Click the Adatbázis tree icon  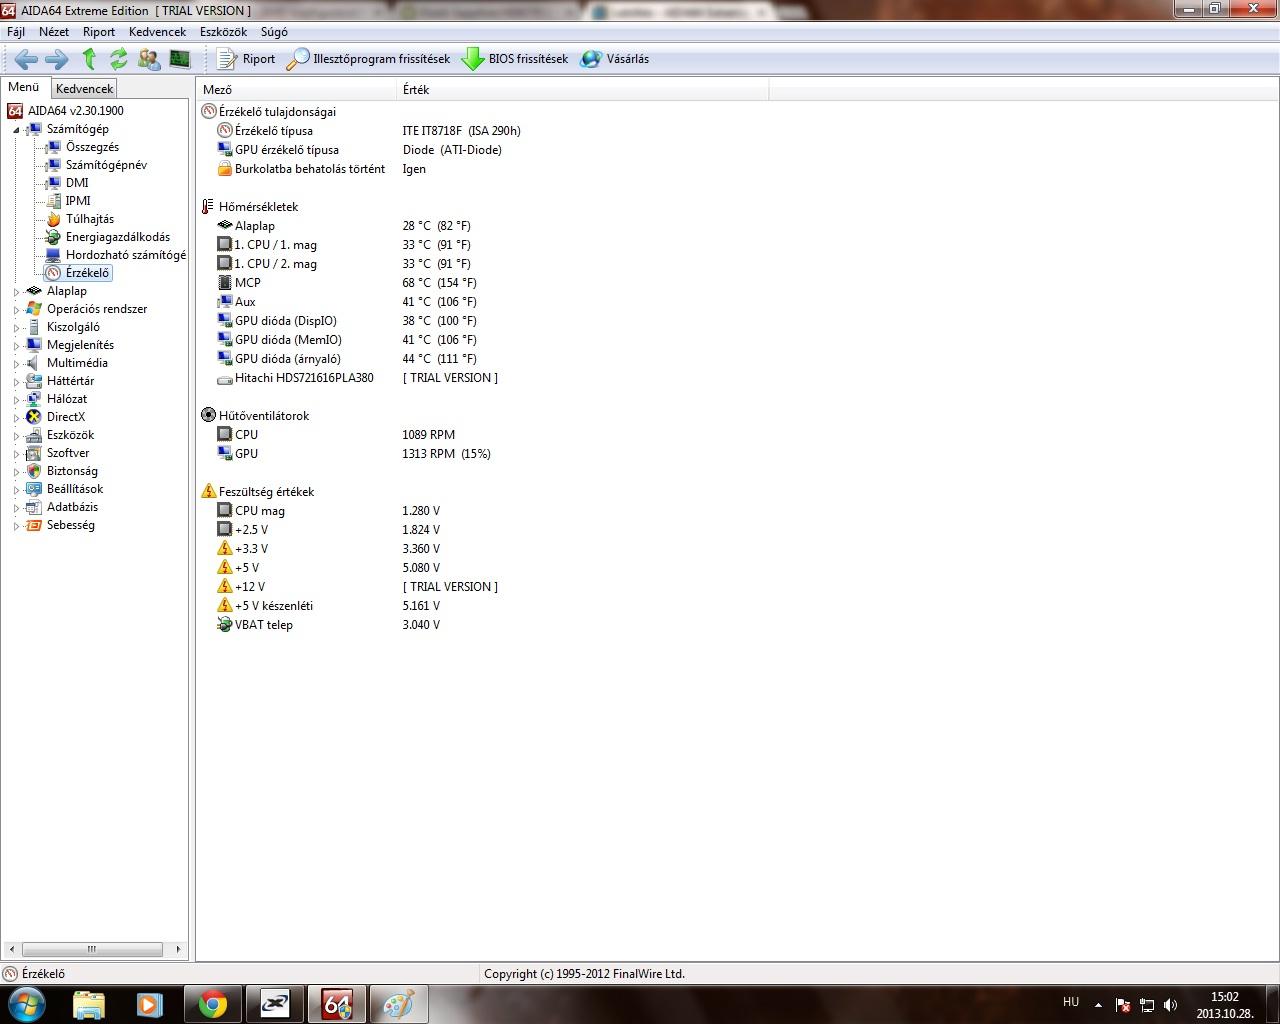point(34,507)
